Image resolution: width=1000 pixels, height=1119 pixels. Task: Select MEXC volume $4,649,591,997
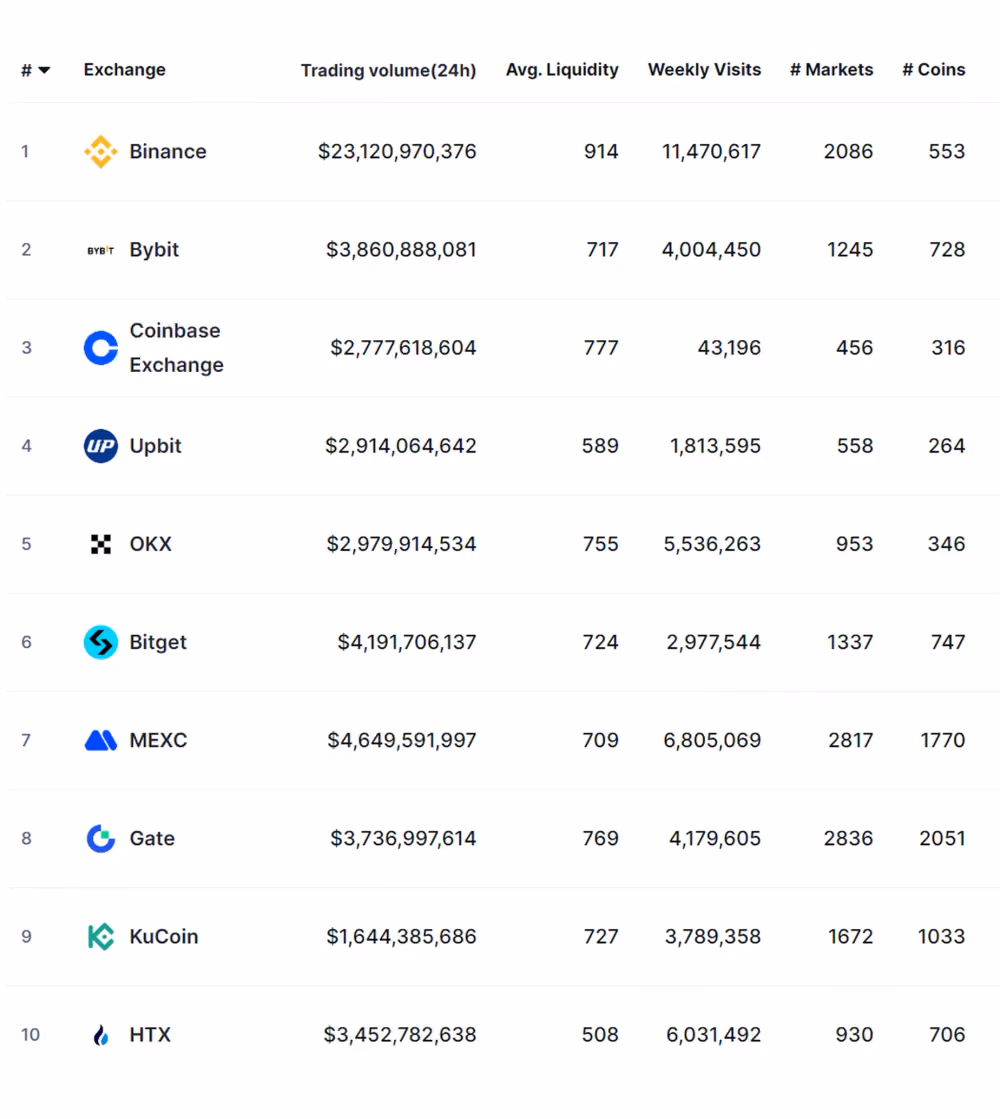pyautogui.click(x=402, y=740)
